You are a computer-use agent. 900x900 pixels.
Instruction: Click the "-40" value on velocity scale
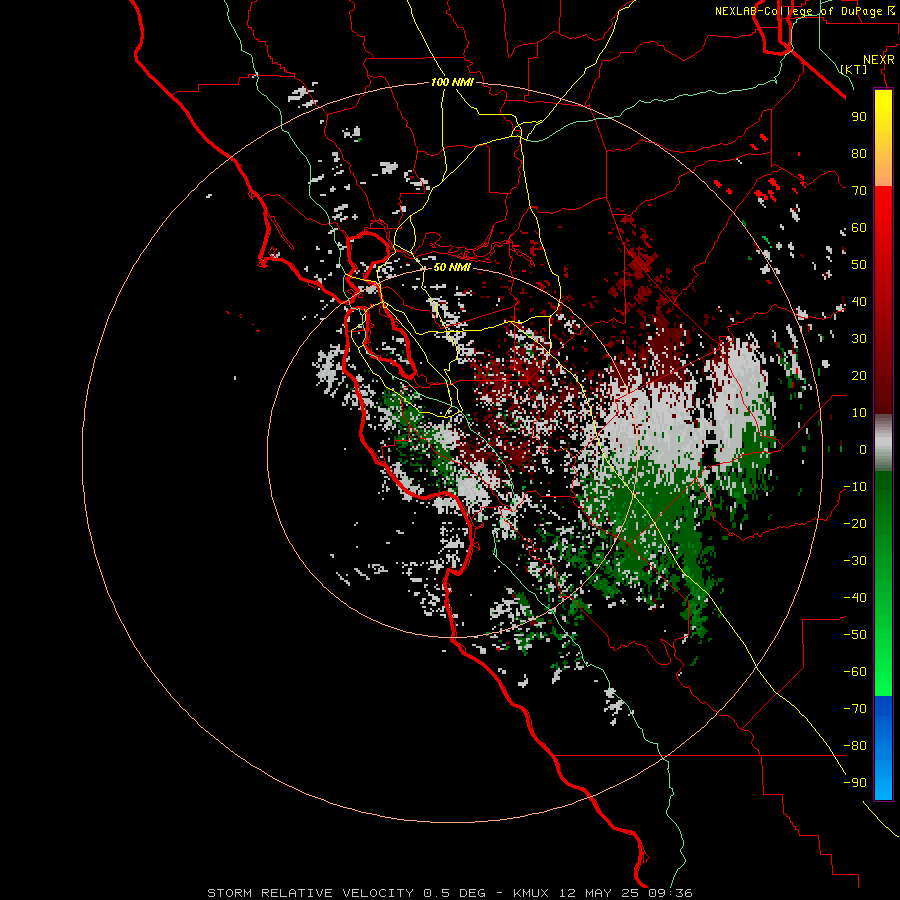pyautogui.click(x=855, y=598)
